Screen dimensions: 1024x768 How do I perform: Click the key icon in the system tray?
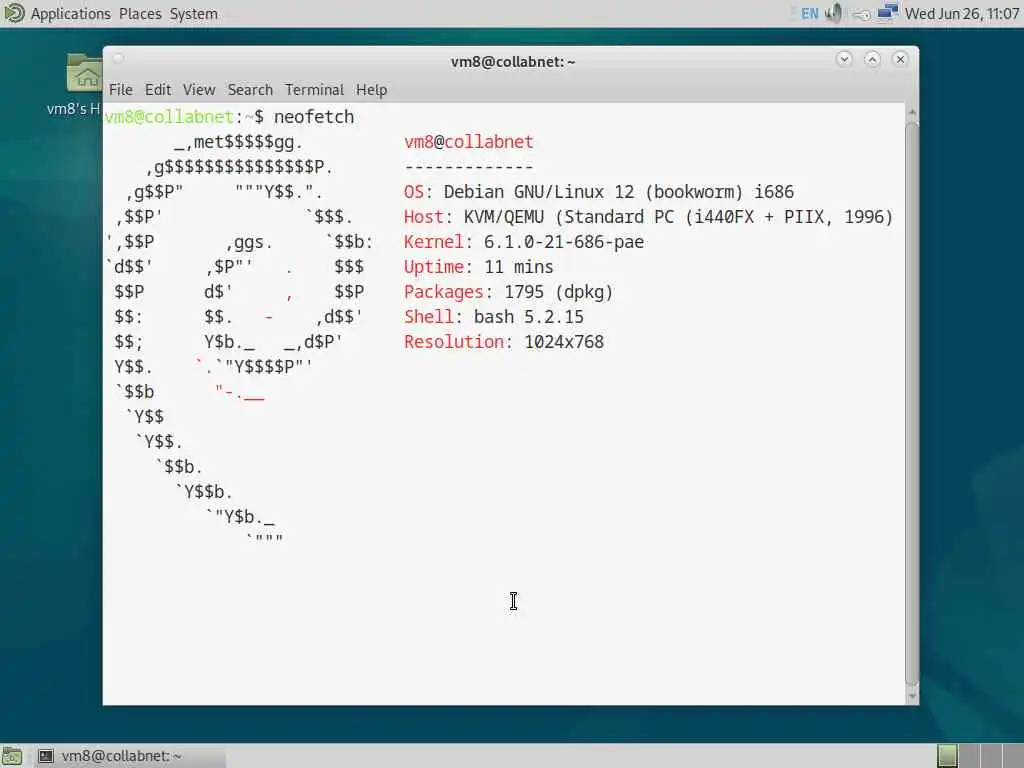pyautogui.click(x=861, y=14)
